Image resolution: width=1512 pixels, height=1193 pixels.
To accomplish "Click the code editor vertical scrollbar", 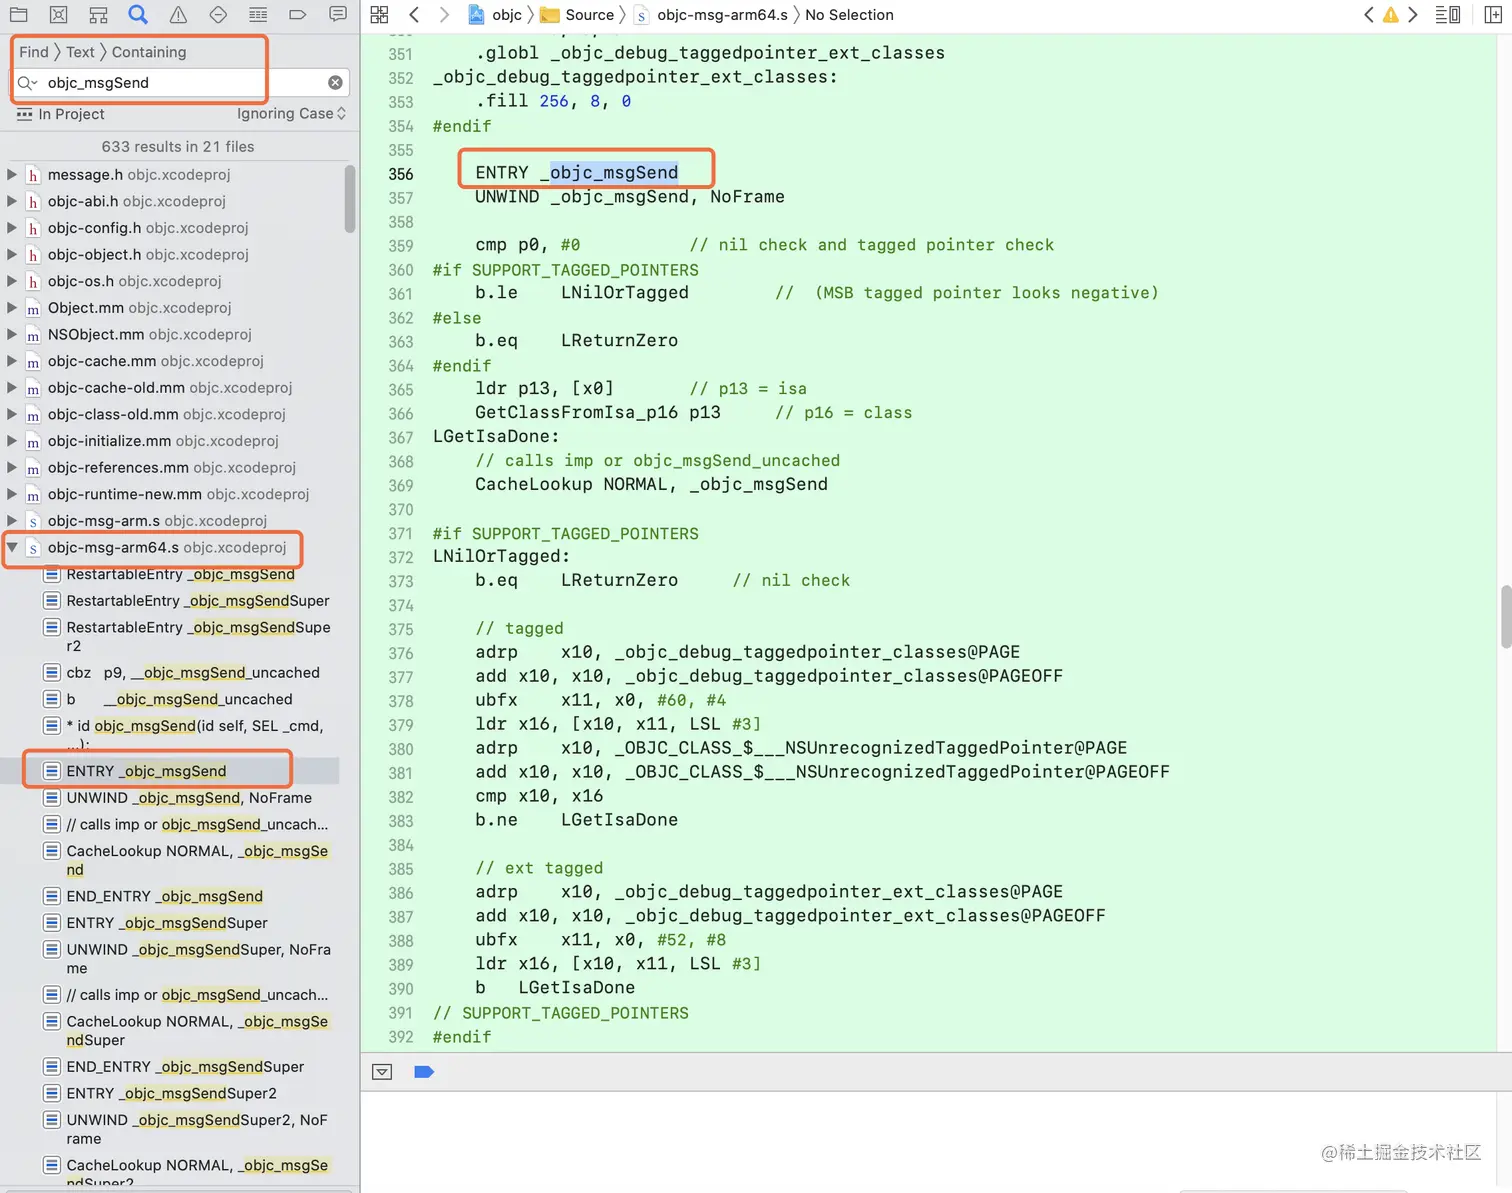I will [x=1506, y=617].
